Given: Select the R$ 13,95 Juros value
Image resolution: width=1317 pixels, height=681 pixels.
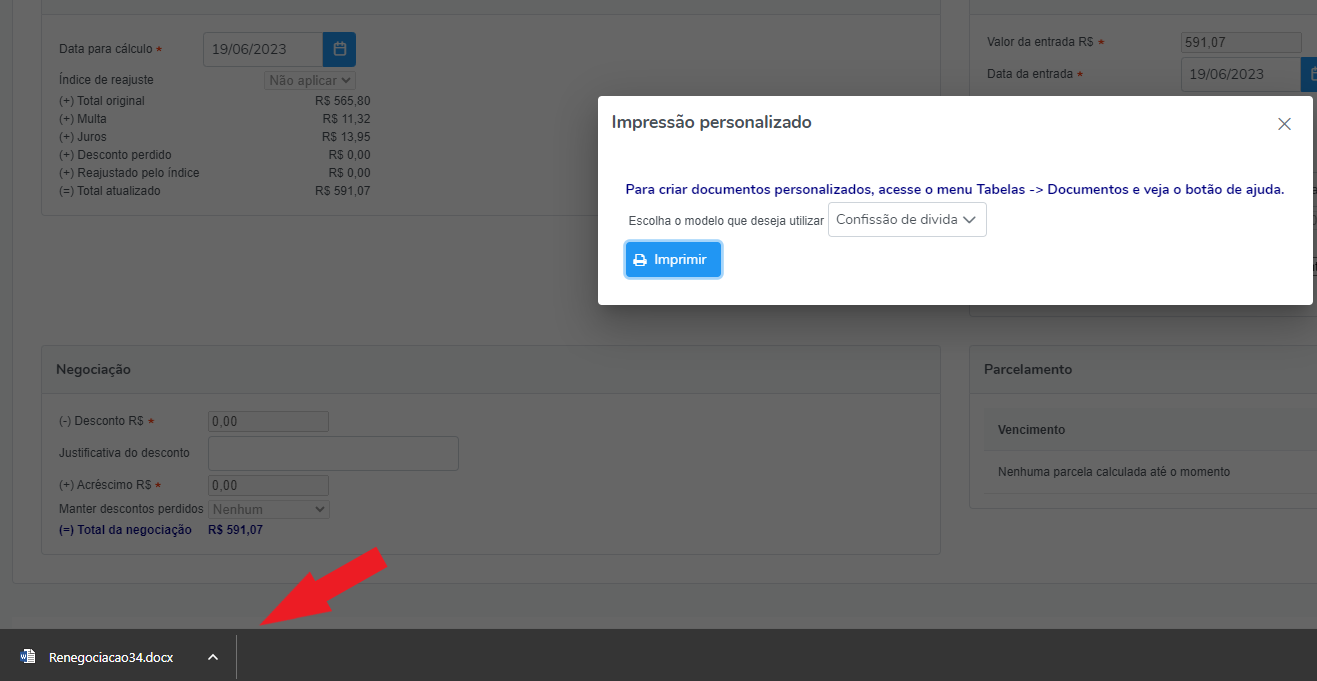Looking at the screenshot, I should tap(346, 137).
